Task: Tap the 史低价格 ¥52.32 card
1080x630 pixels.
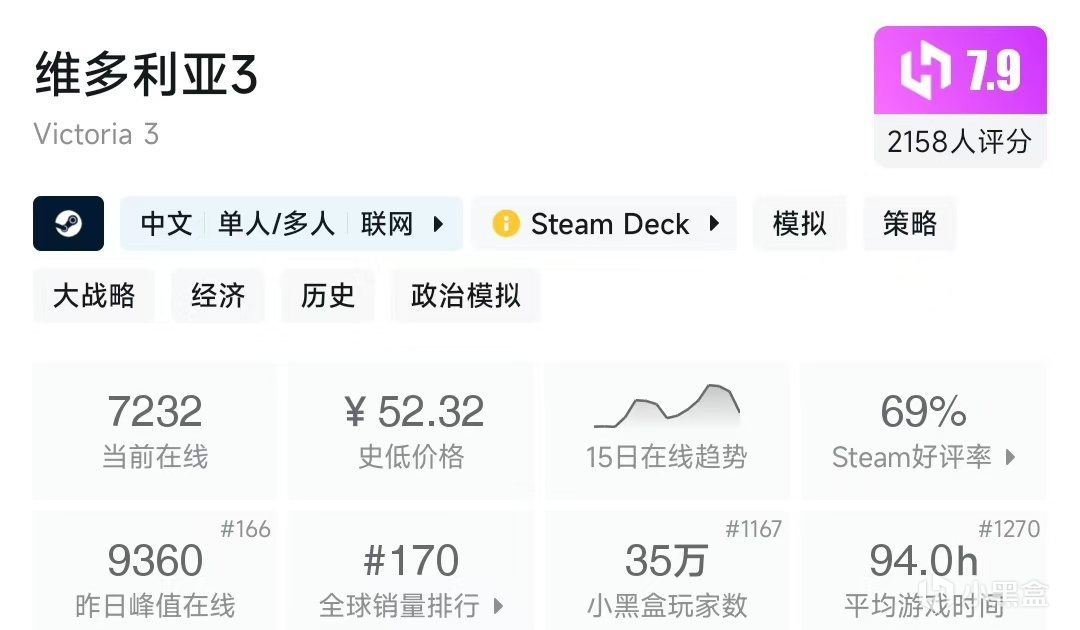Action: pos(411,430)
